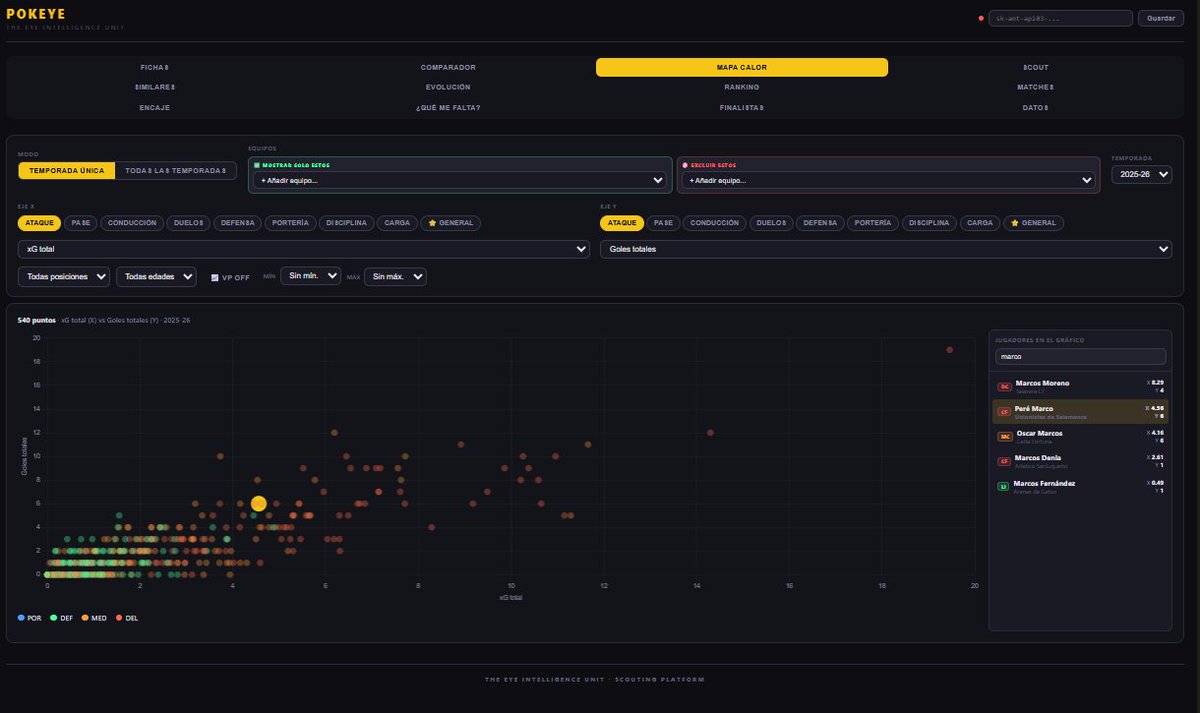
Task: Select DEFENSA category for Eje Y
Action: (820, 223)
